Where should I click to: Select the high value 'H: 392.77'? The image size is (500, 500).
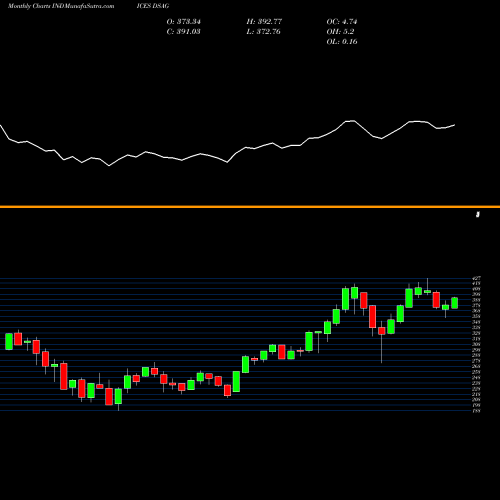264,22
